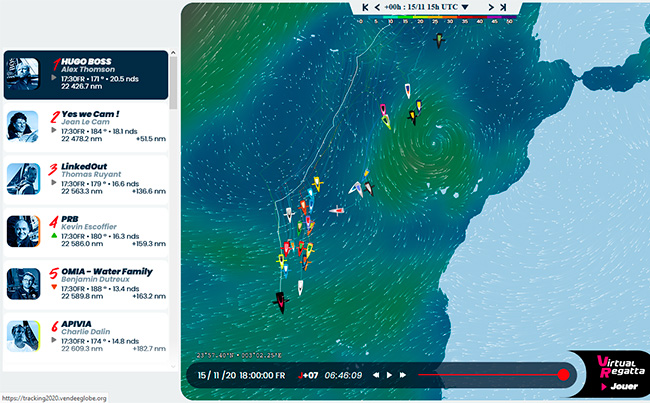This screenshot has height=403, width=650.
Task: Select the HUGO BOSS skipper card
Action: pos(86,75)
